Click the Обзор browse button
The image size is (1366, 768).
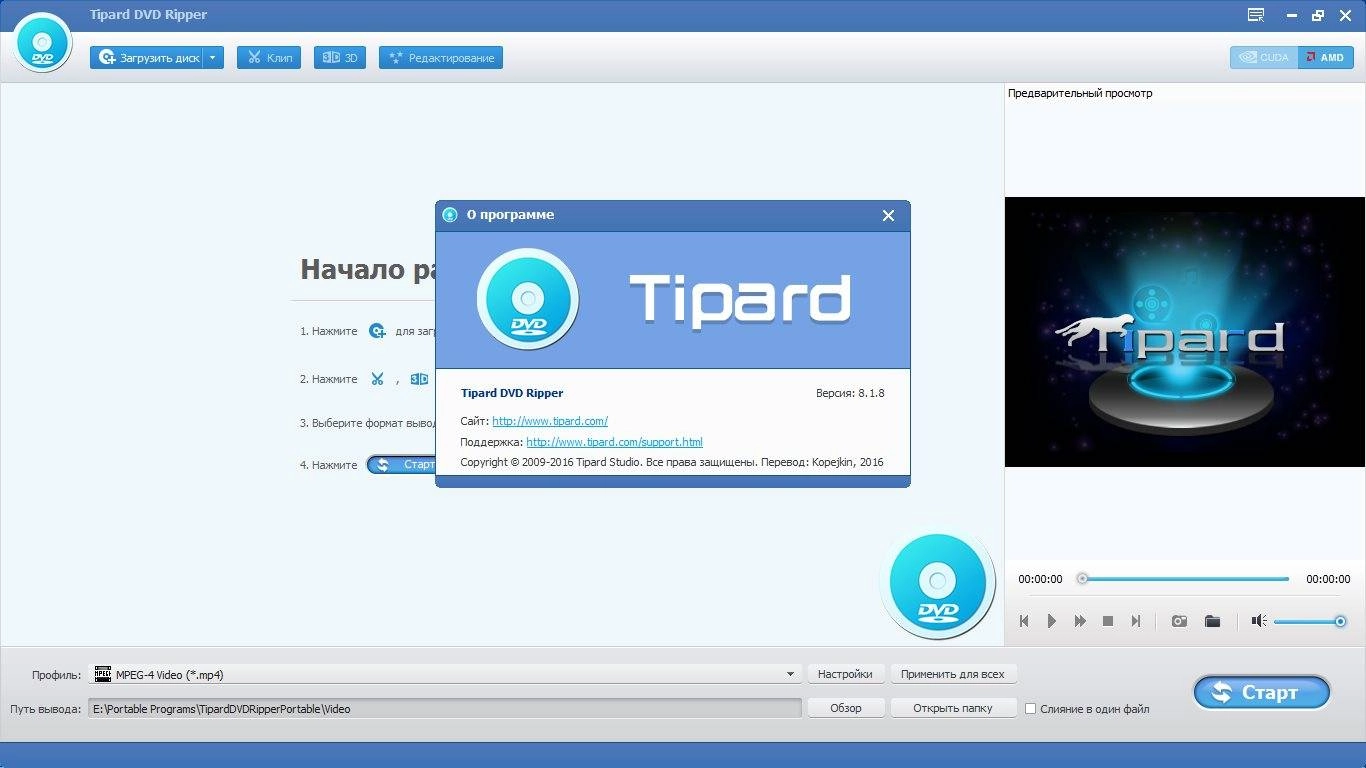[x=845, y=708]
